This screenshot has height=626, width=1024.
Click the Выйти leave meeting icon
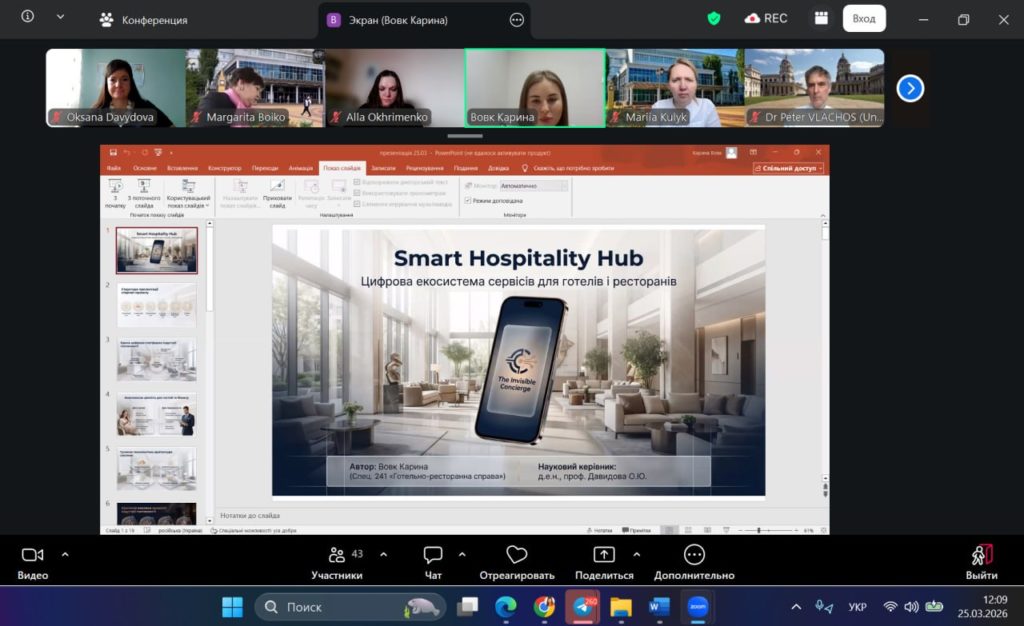pyautogui.click(x=981, y=555)
